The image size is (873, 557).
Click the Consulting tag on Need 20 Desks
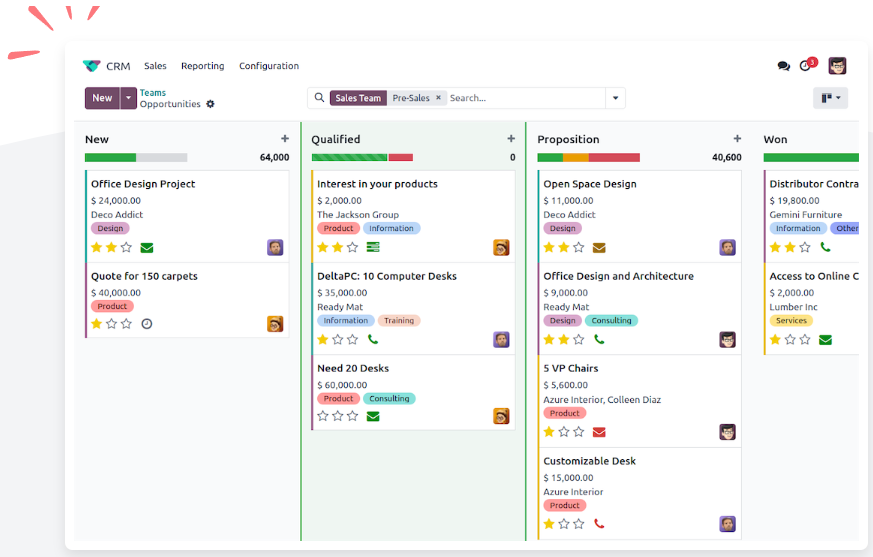click(389, 399)
